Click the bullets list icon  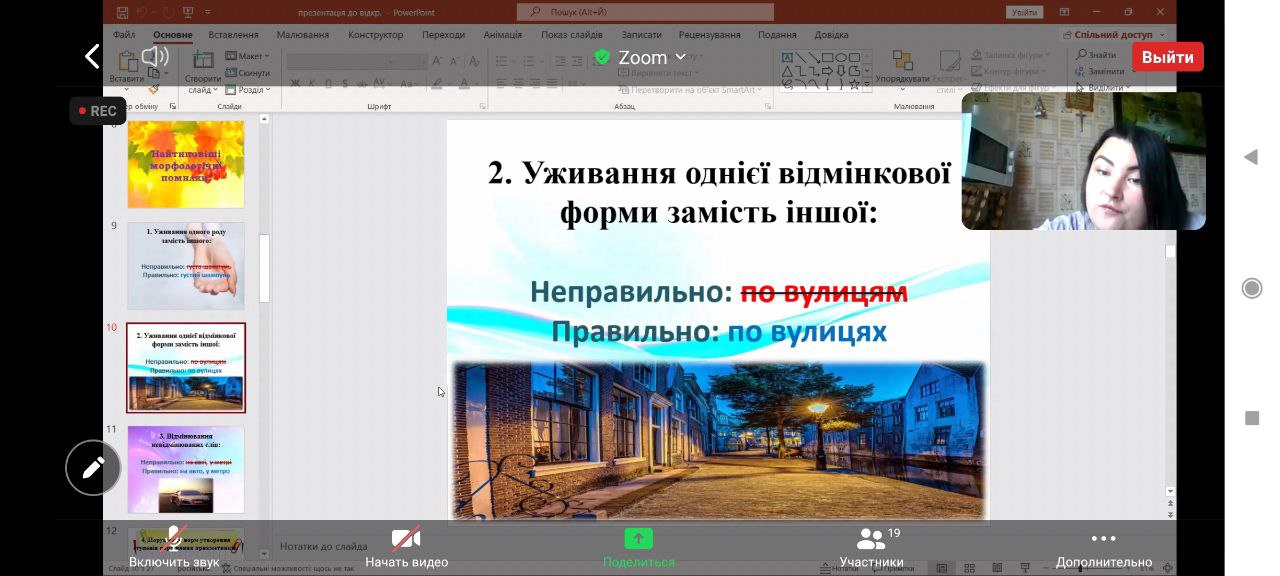[x=503, y=61]
